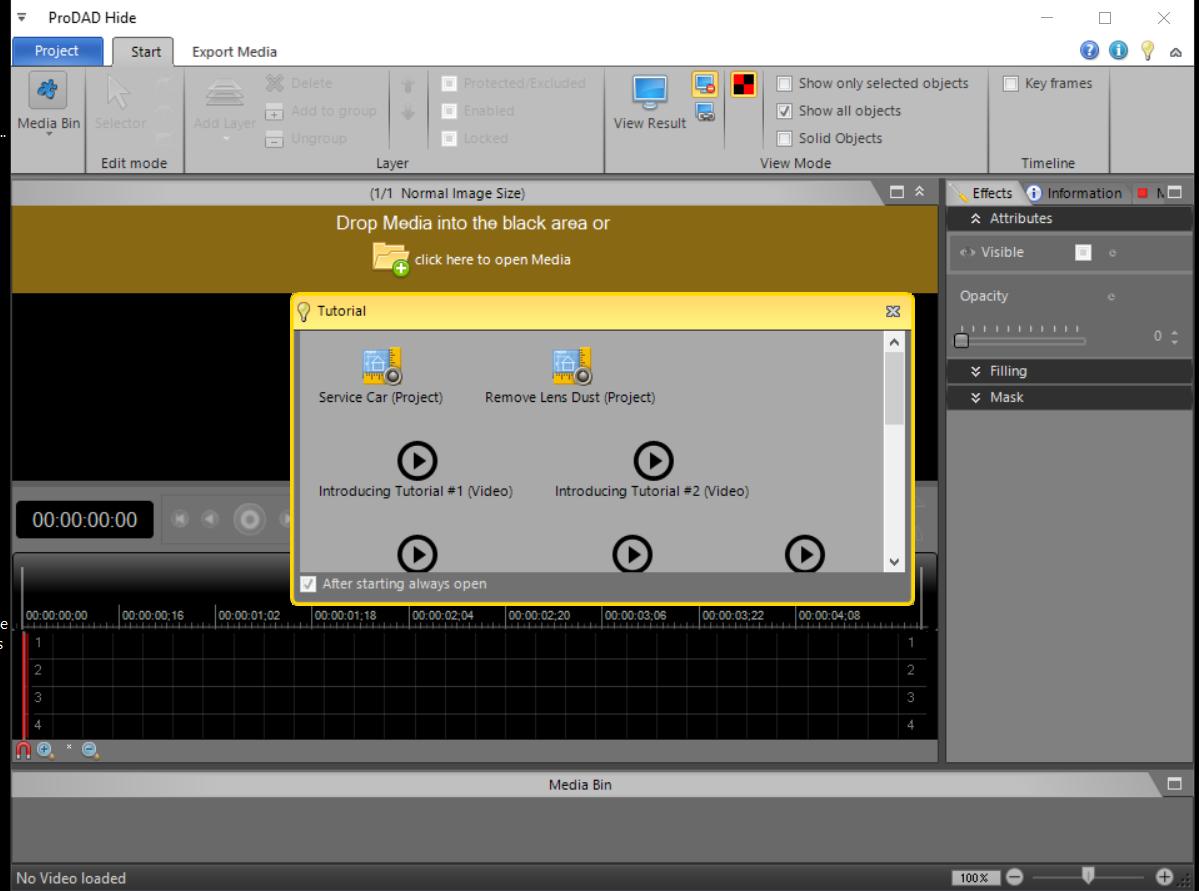
Task: Click the 100% zoom value field
Action: (x=974, y=877)
